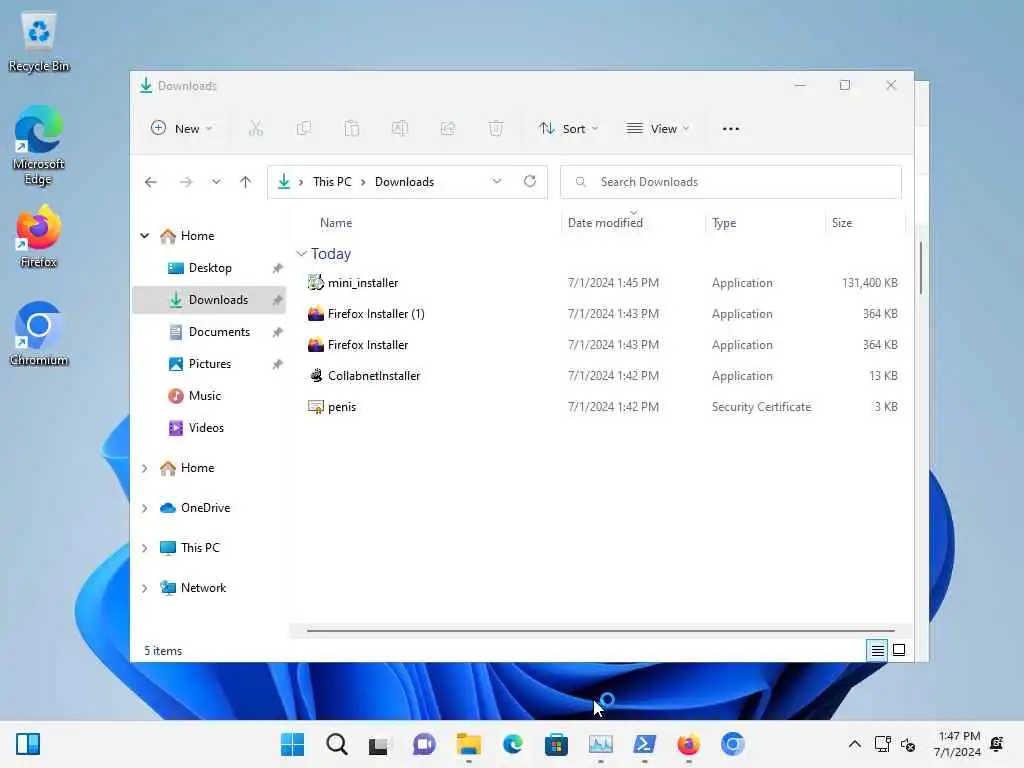Open the See more three-dots menu

click(731, 129)
